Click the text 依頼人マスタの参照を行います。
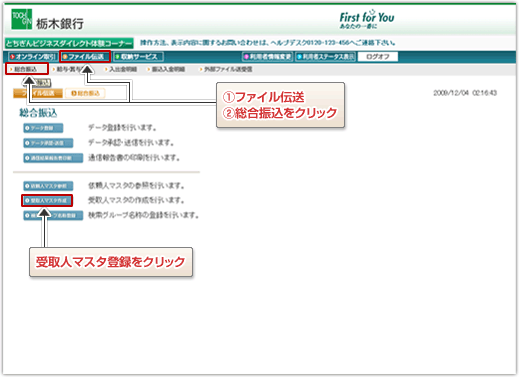Screen dimensions: 520x377 point(136,186)
